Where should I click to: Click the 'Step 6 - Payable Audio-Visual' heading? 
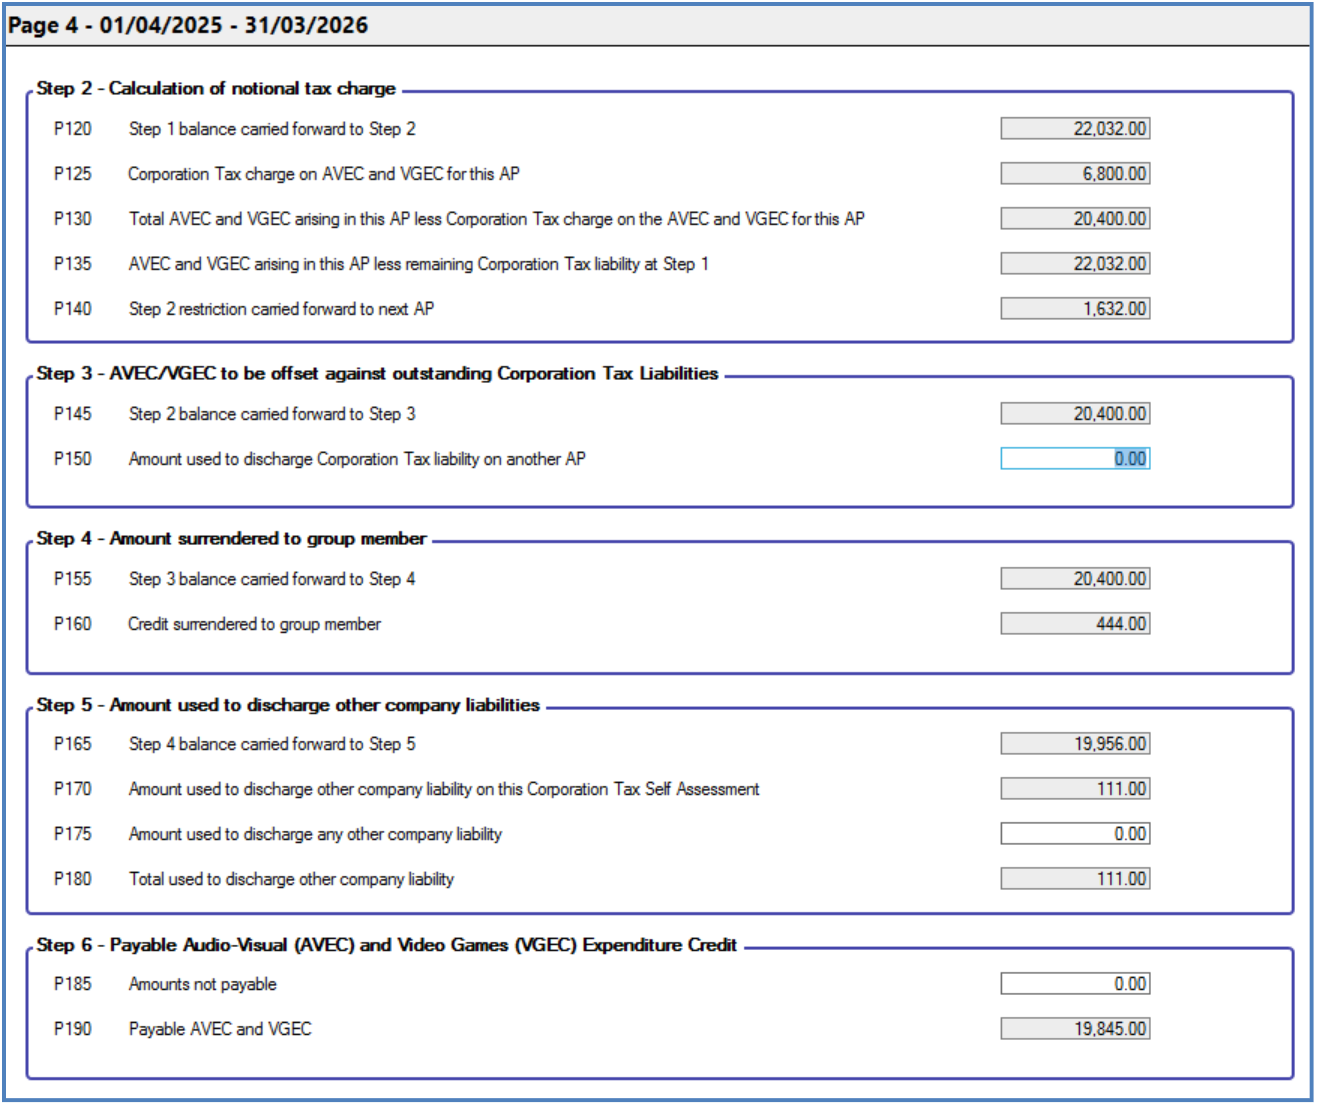pyautogui.click(x=386, y=945)
